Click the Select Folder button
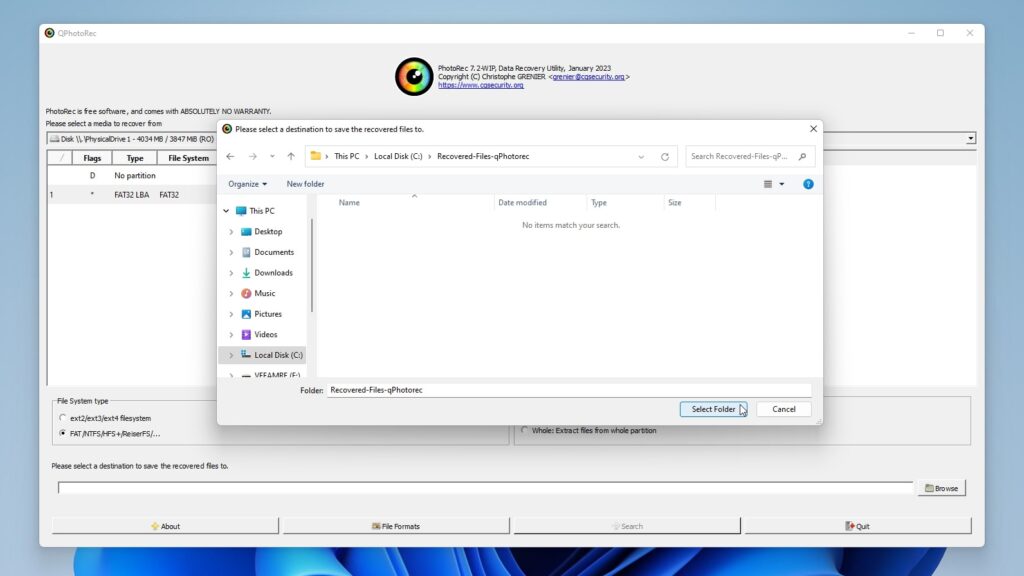This screenshot has height=576, width=1024. (x=713, y=409)
